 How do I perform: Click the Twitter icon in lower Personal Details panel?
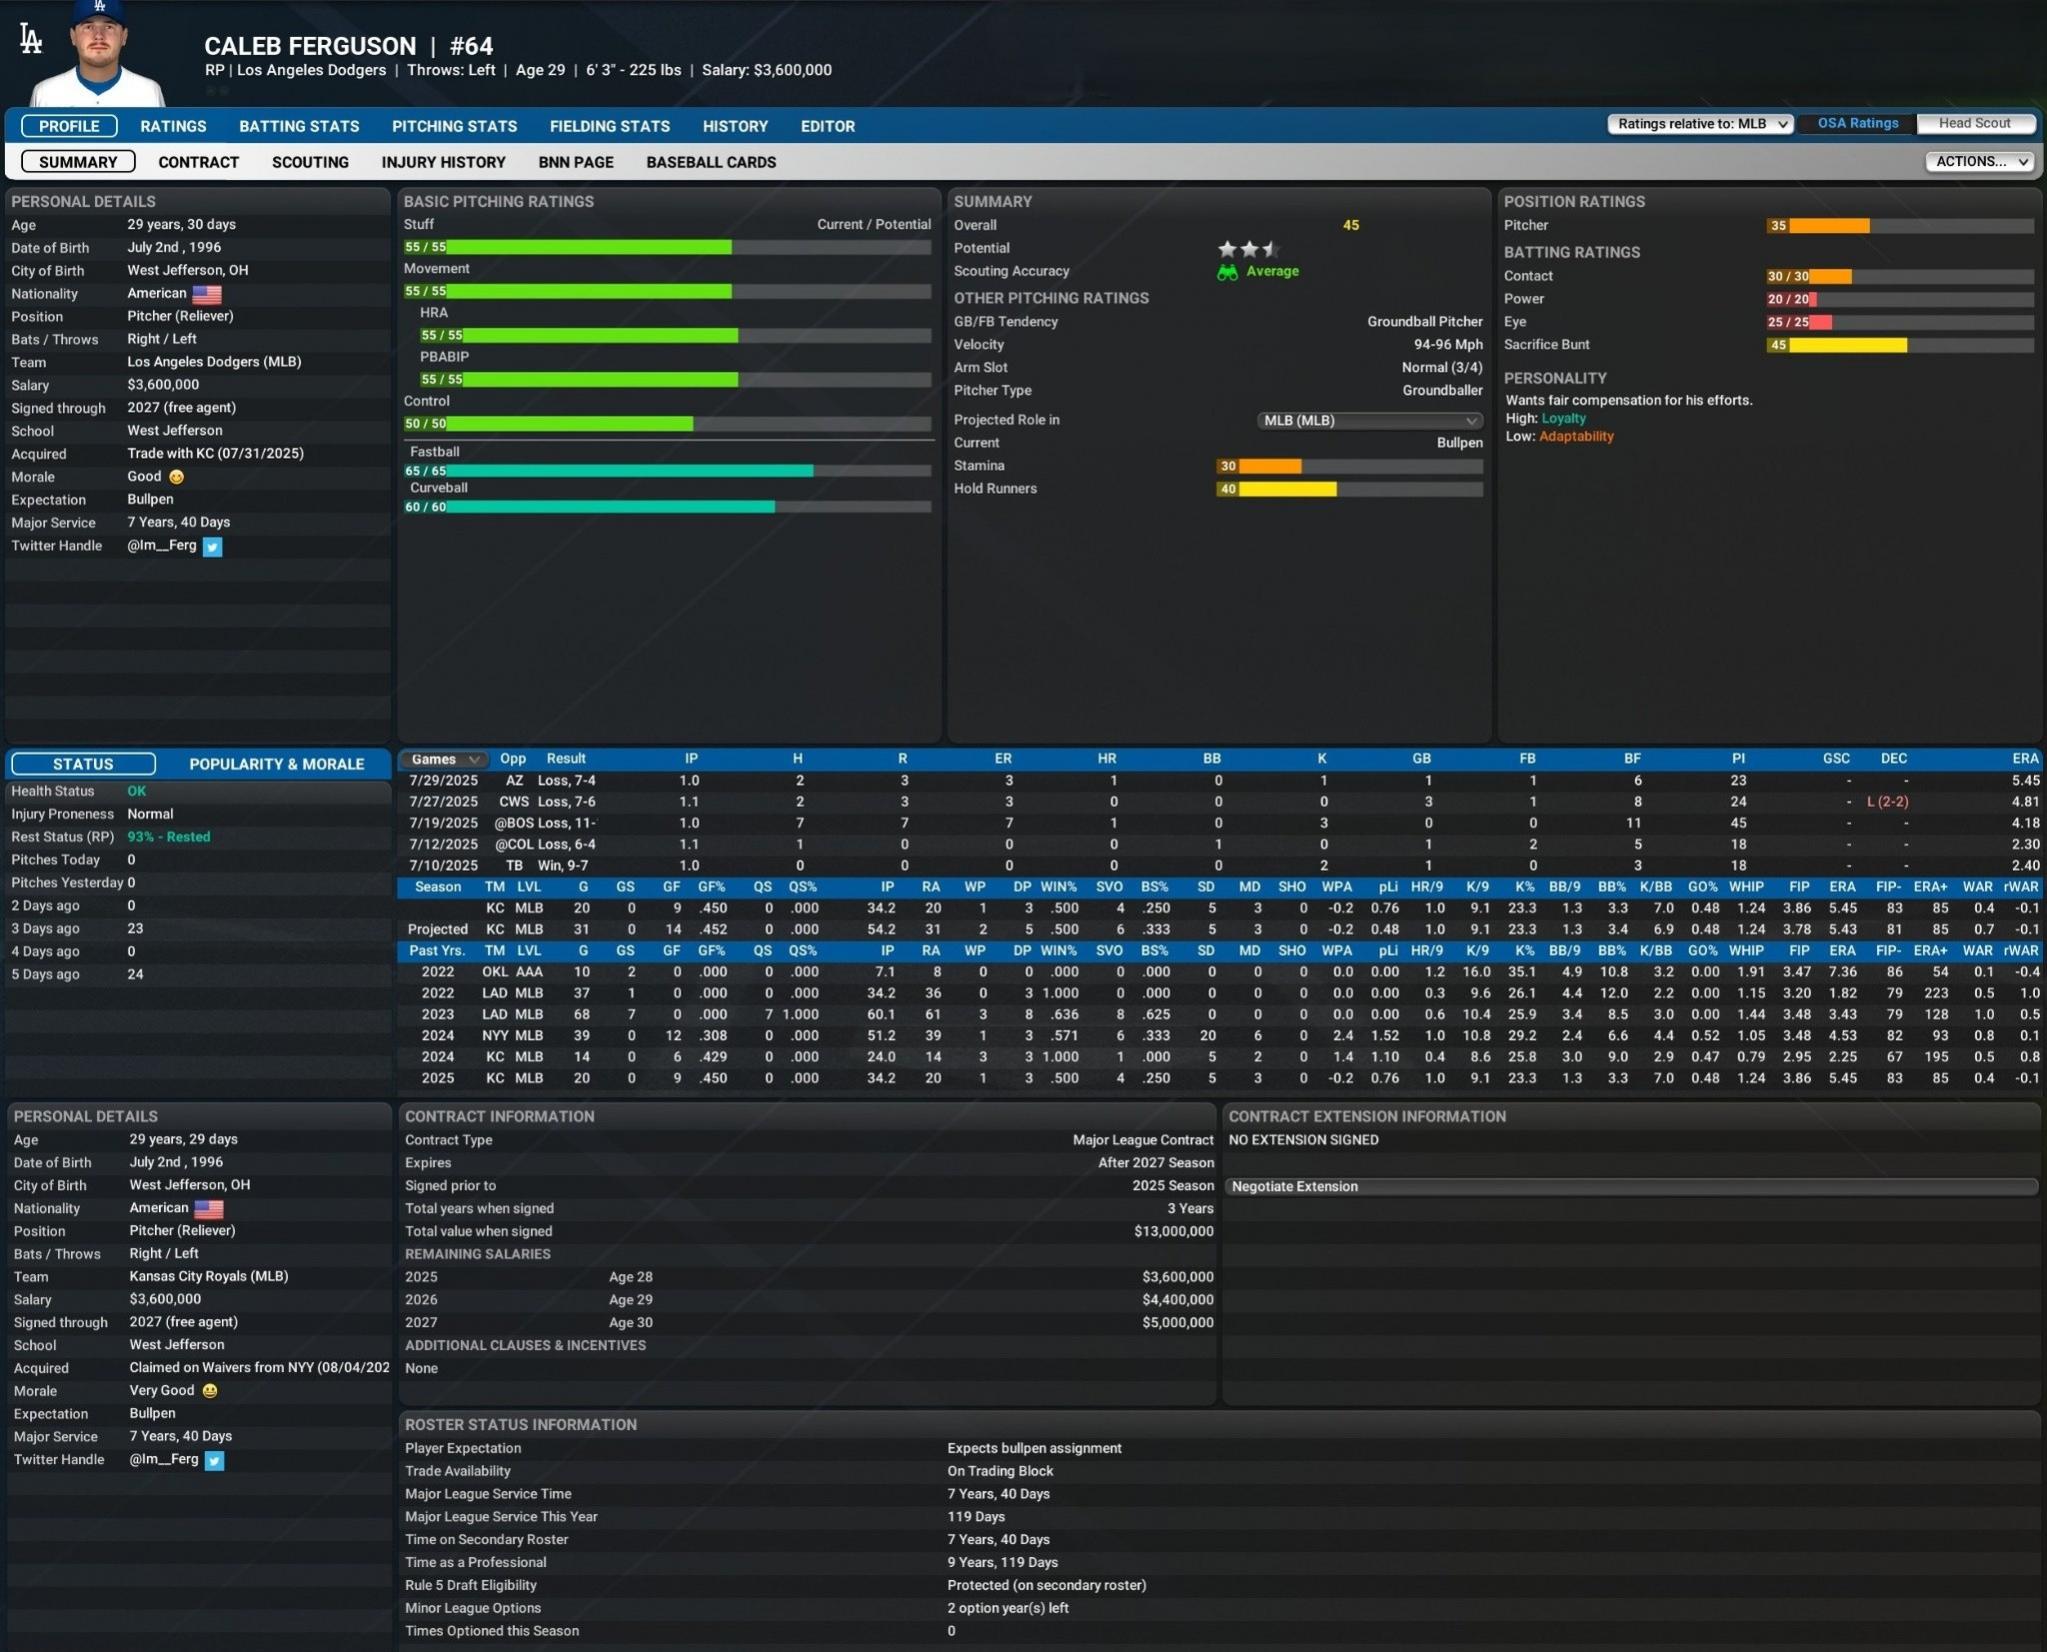click(214, 1461)
